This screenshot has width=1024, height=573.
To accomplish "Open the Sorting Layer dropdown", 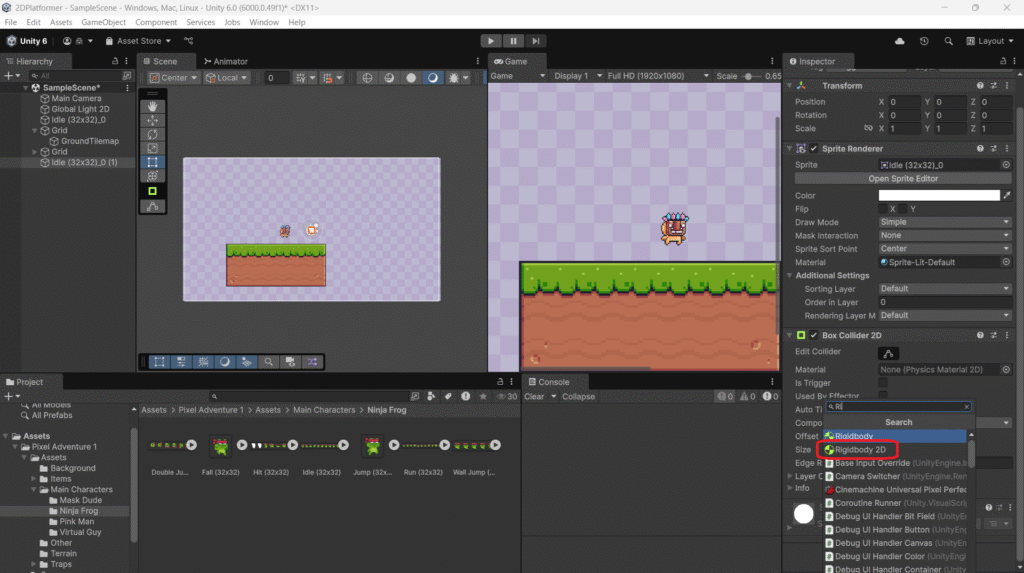I will (x=945, y=288).
